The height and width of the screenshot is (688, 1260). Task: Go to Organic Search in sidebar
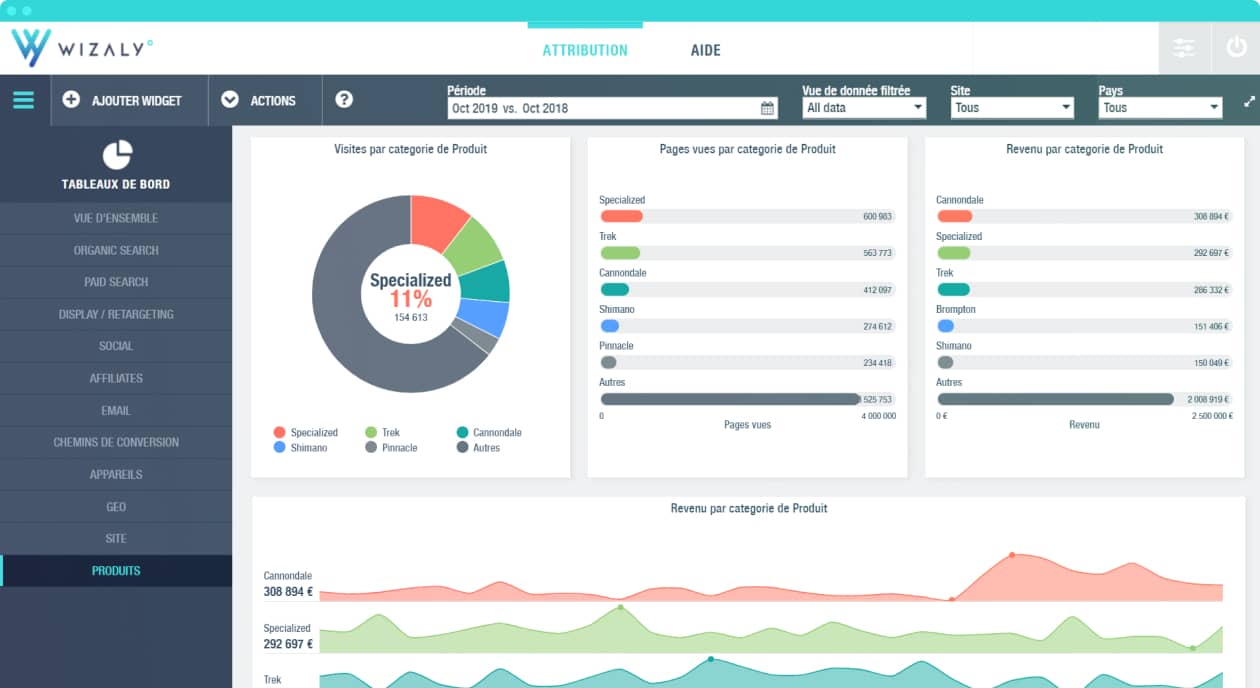[x=116, y=250]
